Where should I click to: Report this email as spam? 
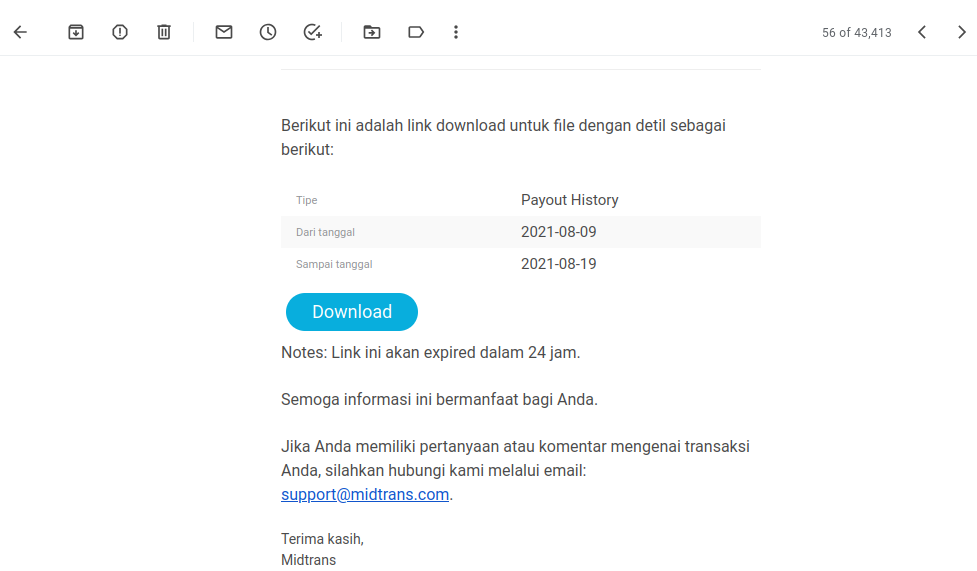120,32
